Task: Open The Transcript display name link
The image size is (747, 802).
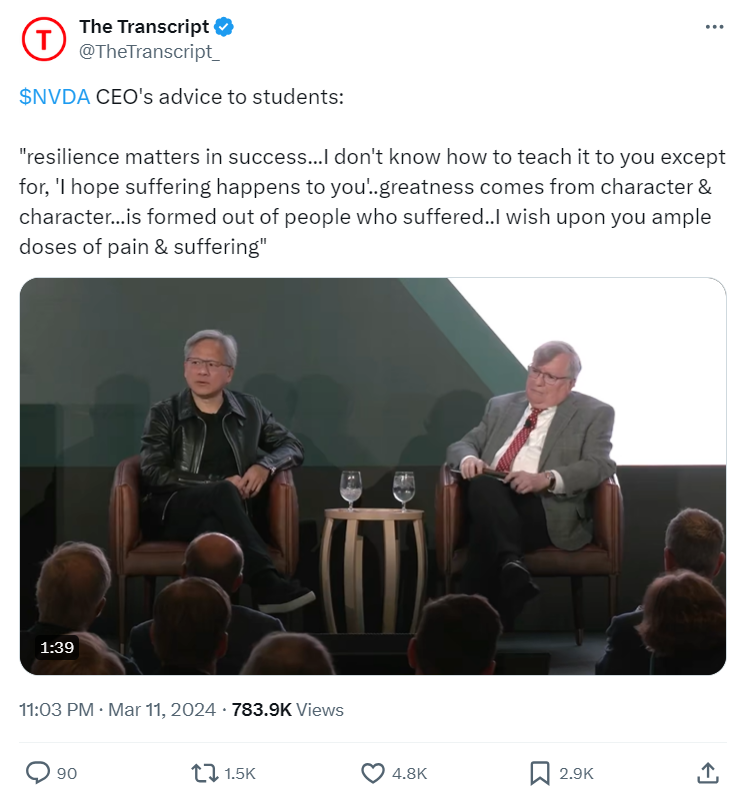Action: coord(144,27)
